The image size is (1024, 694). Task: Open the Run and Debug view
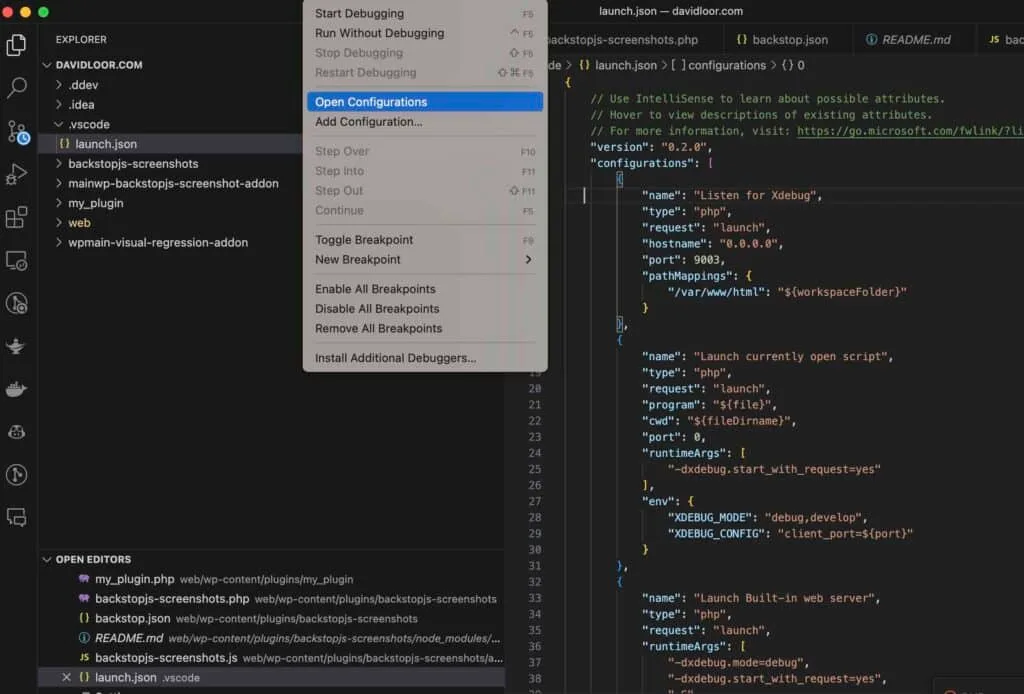coord(16,174)
